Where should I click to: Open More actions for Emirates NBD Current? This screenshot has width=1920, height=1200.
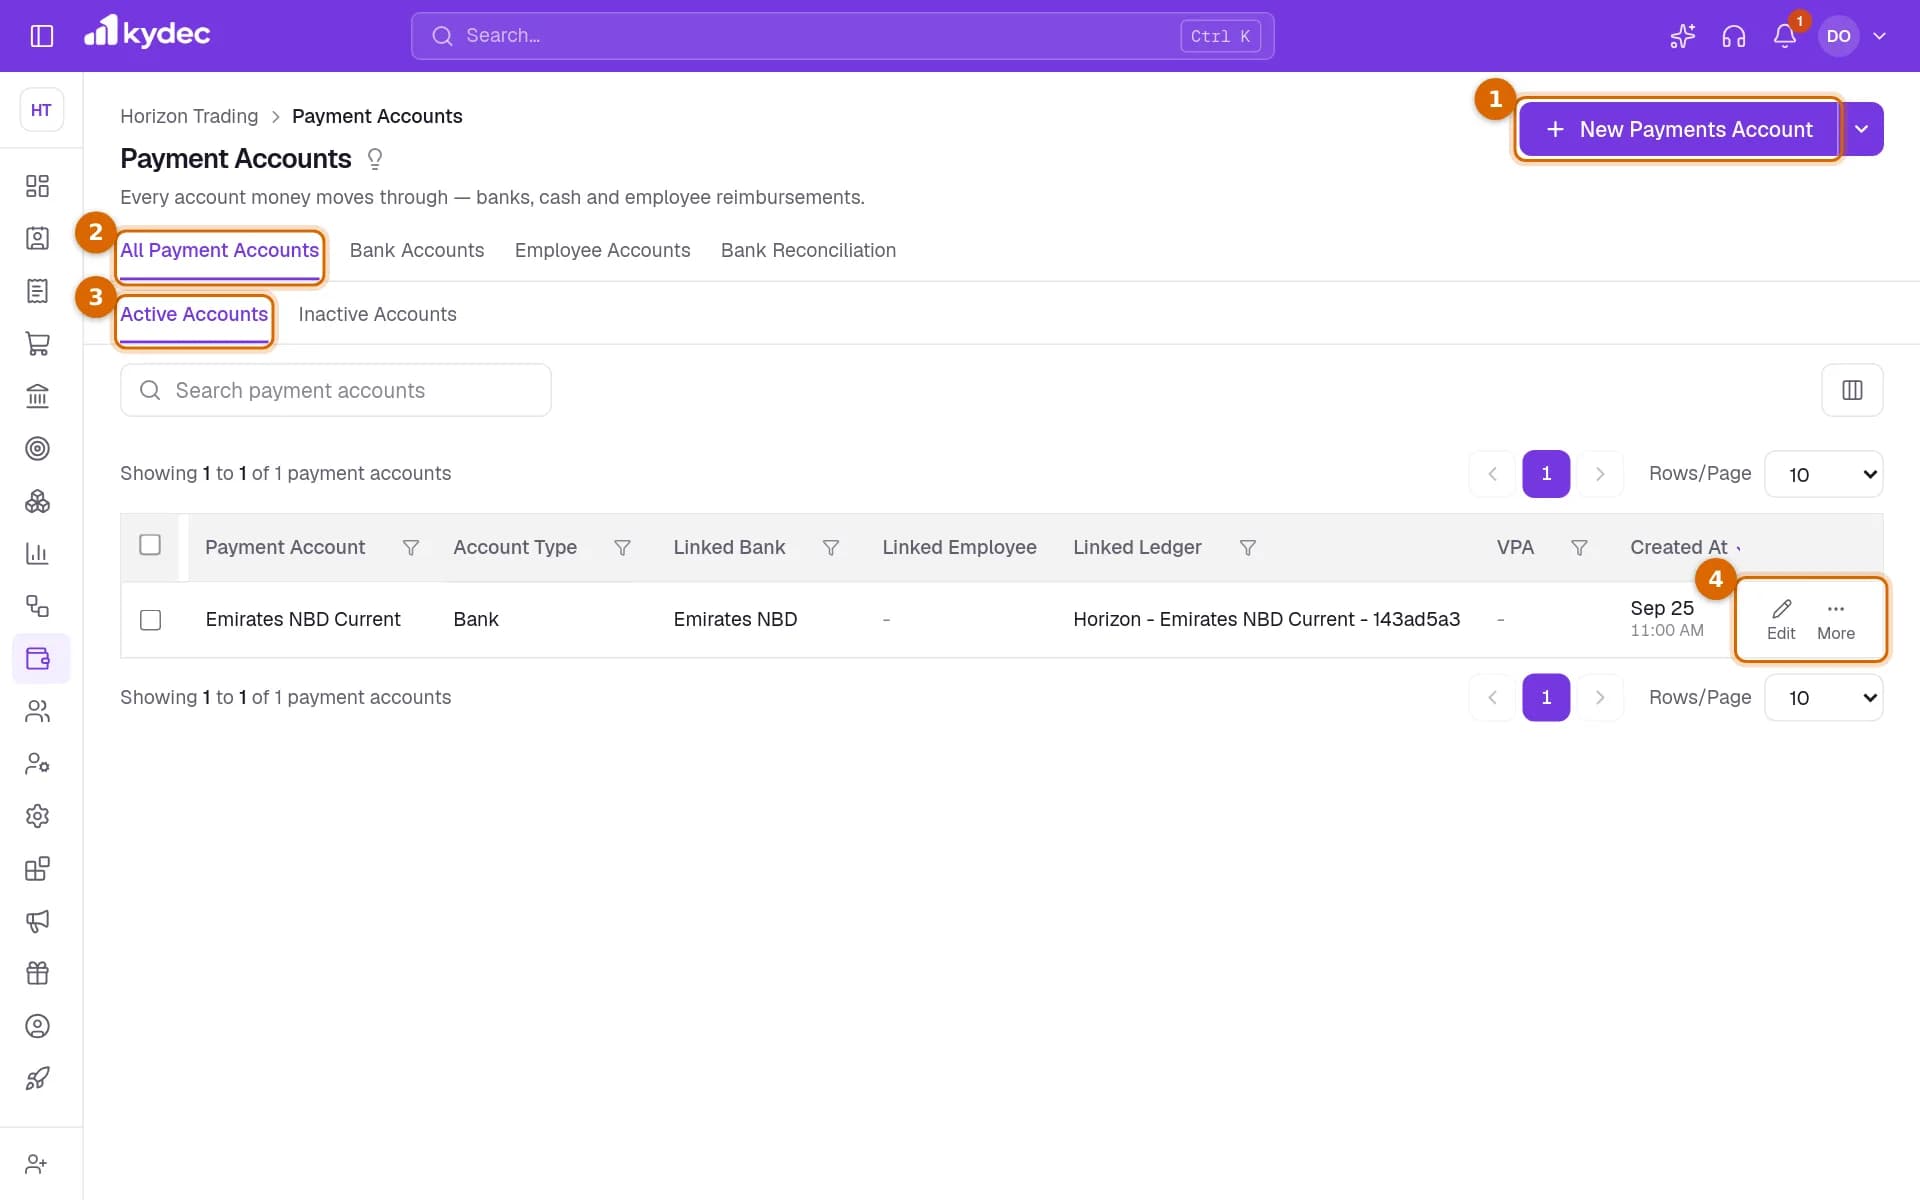[x=1835, y=620]
